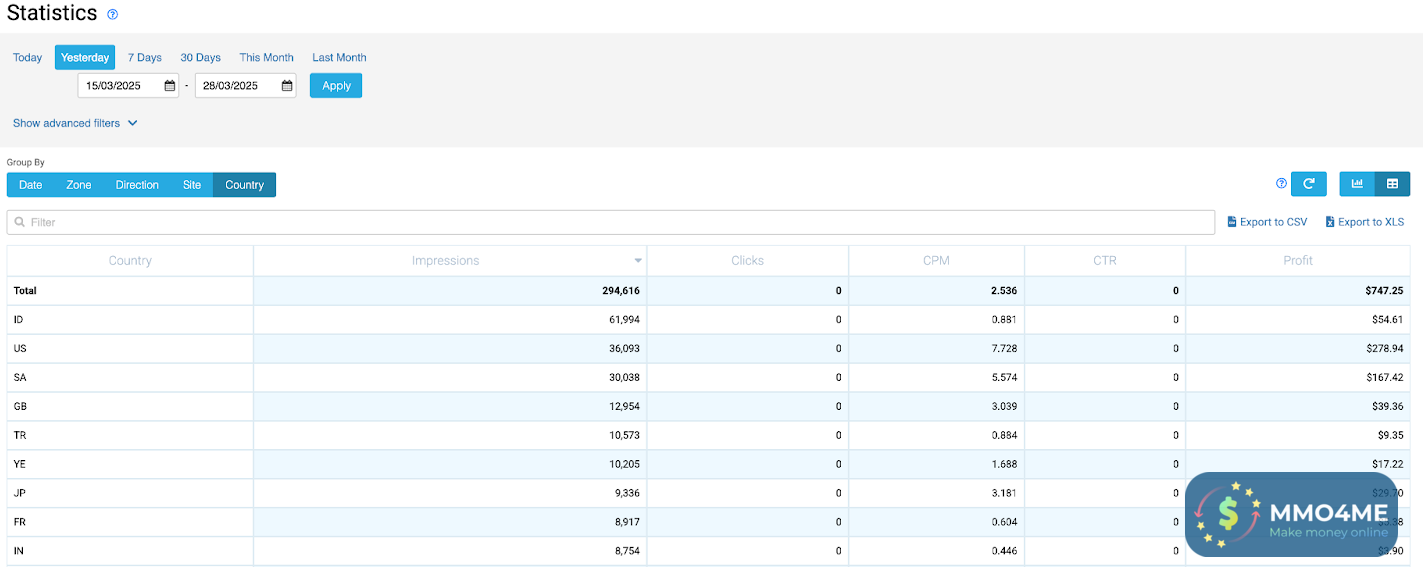Group statistics by Date
Screen dimensions: 1423x567
click(x=31, y=185)
